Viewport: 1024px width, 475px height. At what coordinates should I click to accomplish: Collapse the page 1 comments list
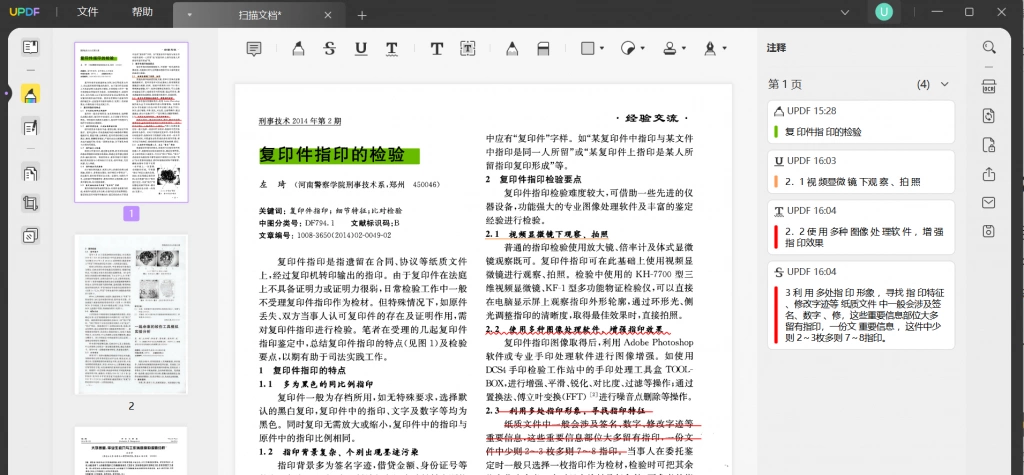944,84
